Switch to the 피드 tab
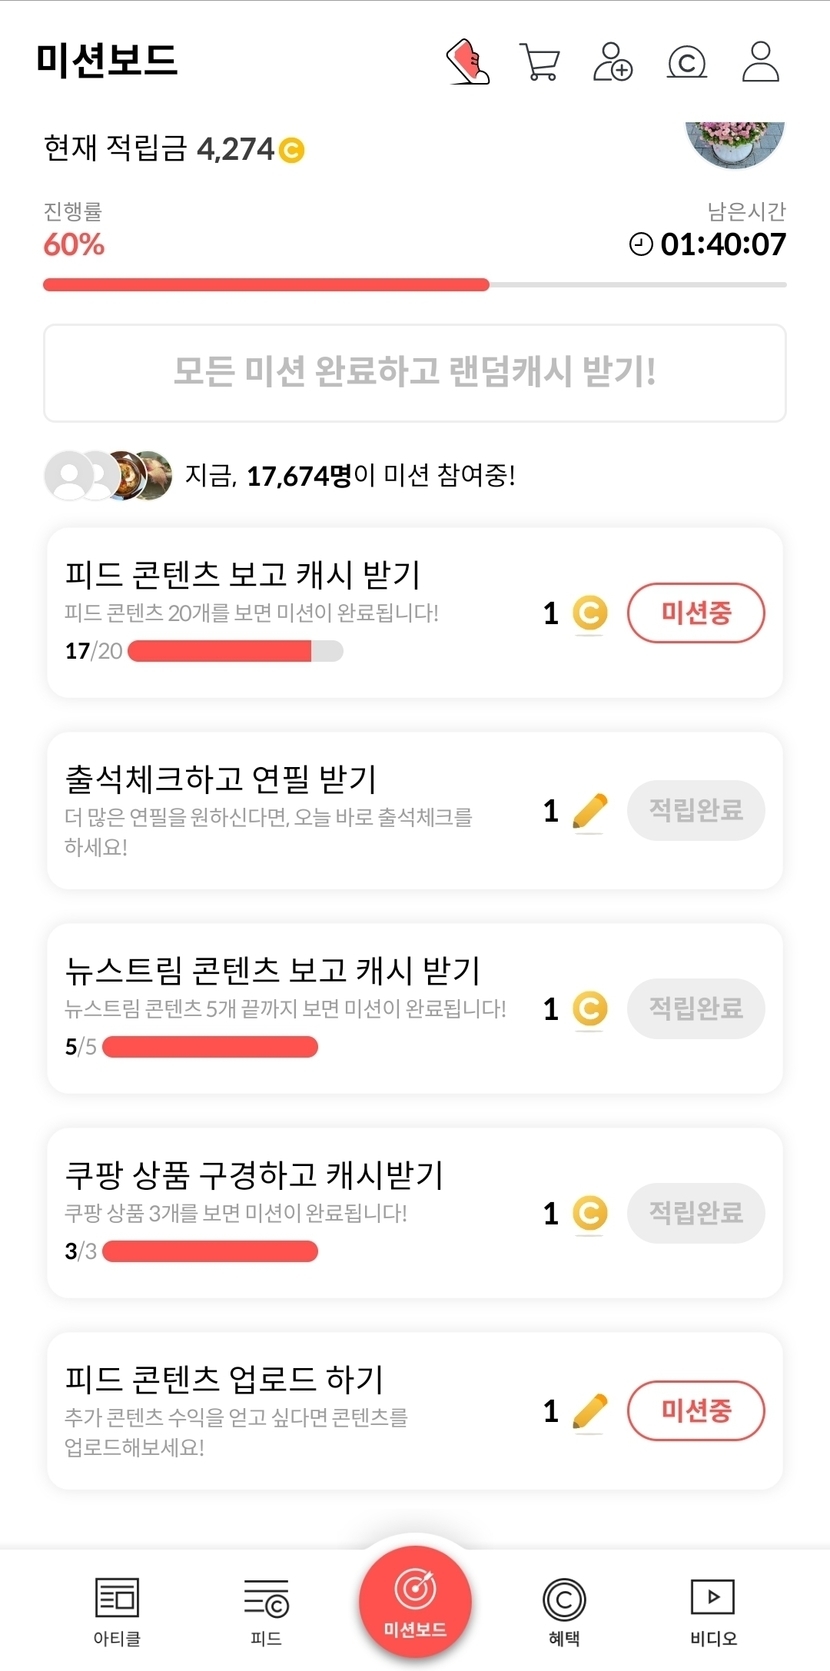Viewport: 830px width, 1671px height. tap(266, 1610)
